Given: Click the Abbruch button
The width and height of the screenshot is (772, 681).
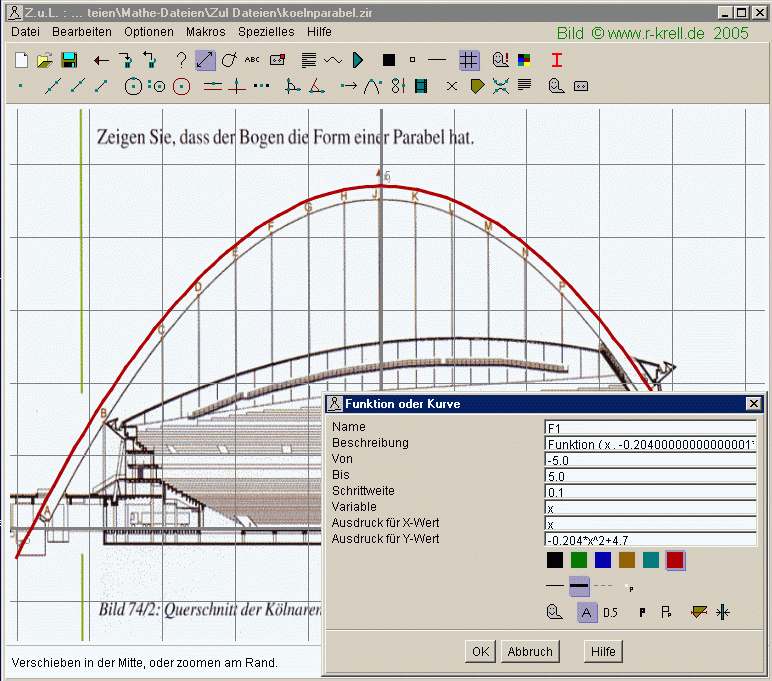Looking at the screenshot, I should [529, 651].
